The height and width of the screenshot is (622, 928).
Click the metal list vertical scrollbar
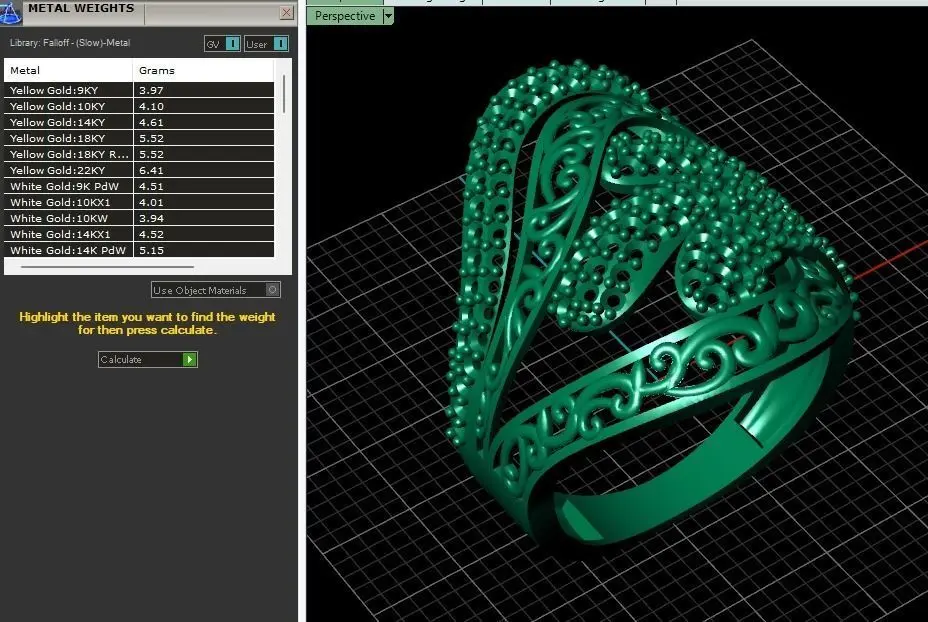(x=284, y=94)
